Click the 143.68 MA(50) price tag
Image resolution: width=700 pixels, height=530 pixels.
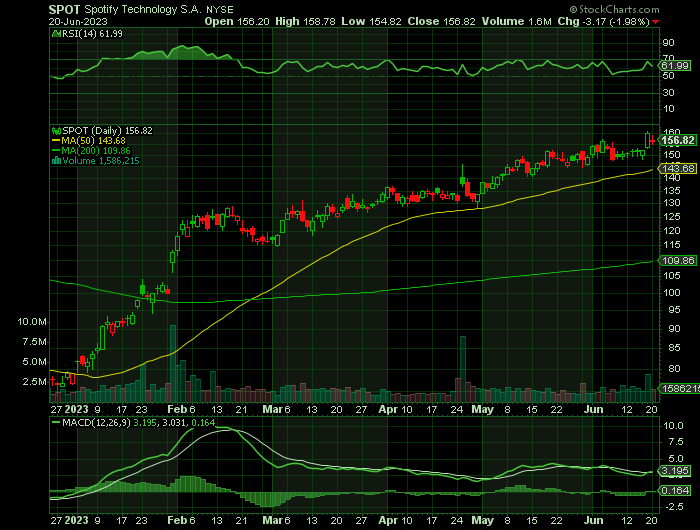click(x=678, y=169)
